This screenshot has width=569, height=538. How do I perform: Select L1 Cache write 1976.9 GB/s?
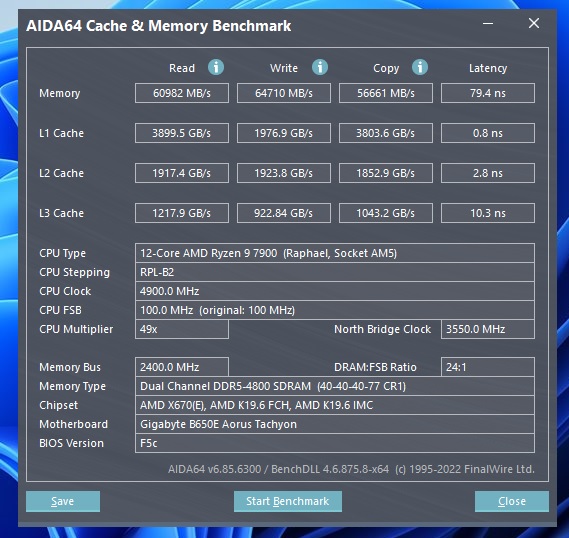(284, 133)
